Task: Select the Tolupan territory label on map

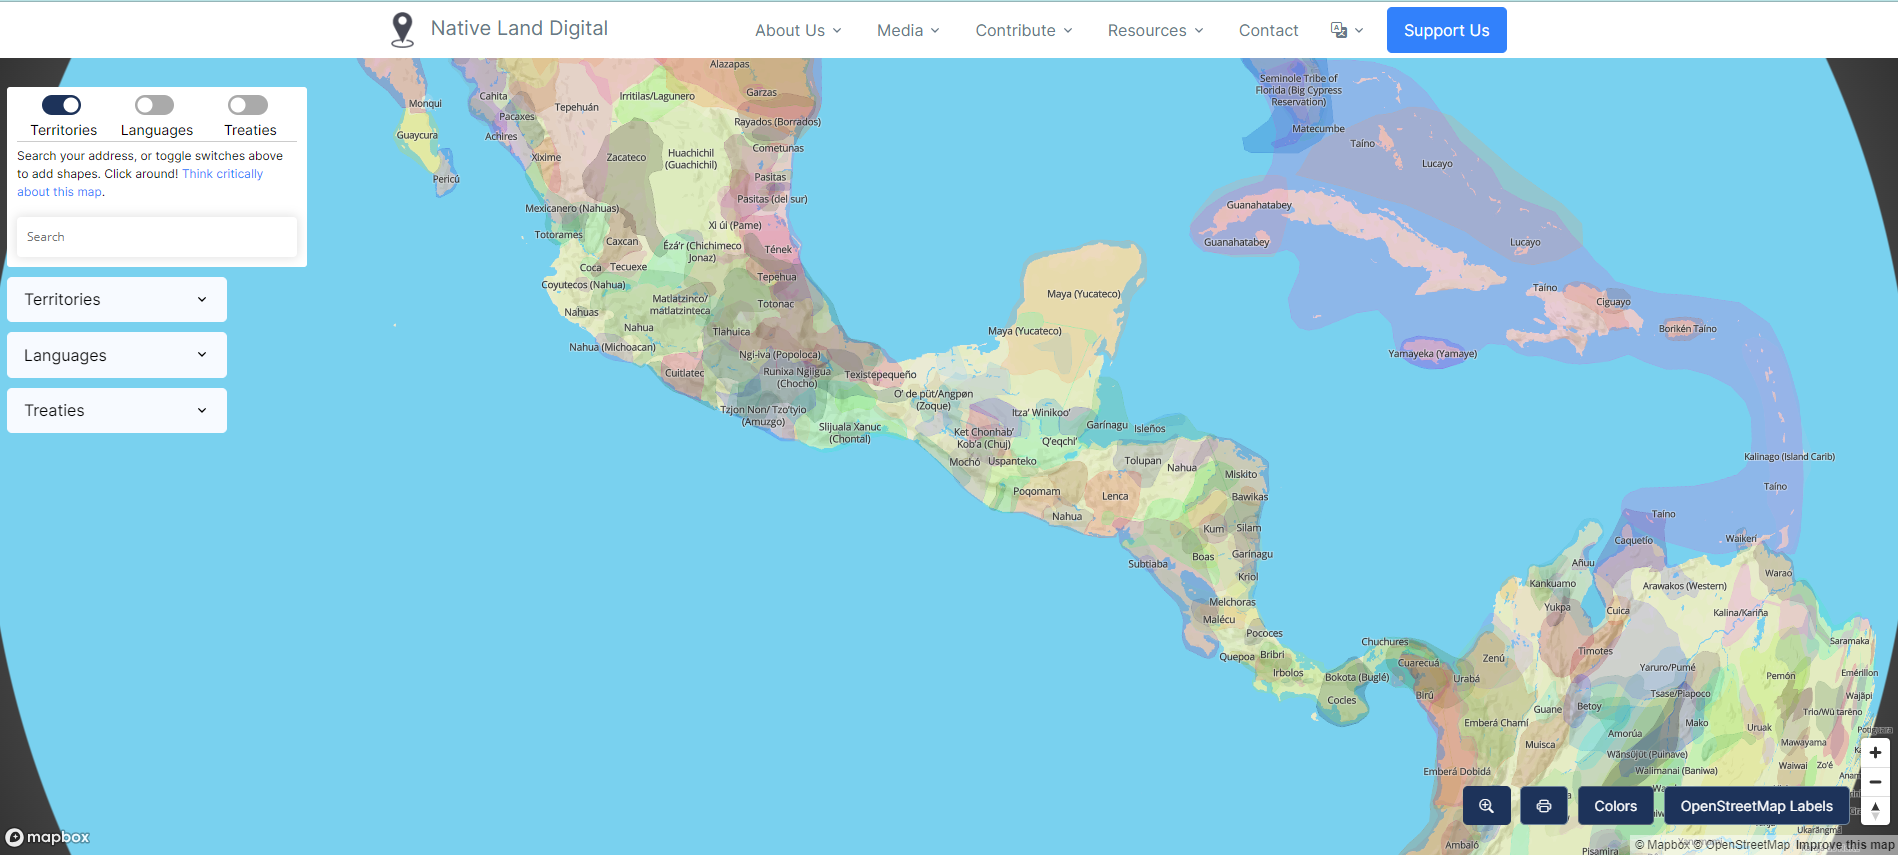Action: click(x=1143, y=461)
